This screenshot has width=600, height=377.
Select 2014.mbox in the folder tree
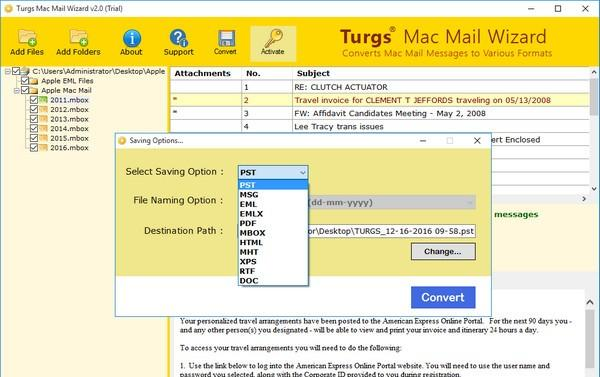[69, 129]
